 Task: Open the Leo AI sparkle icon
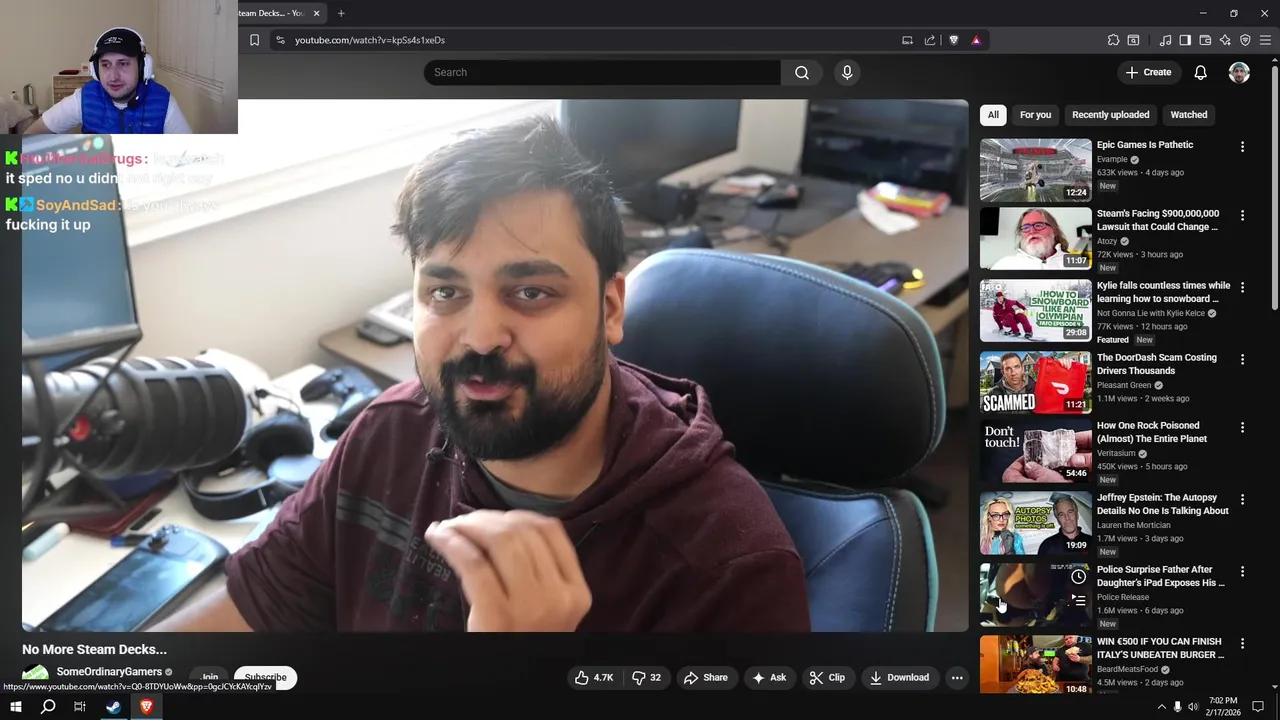(x=1225, y=40)
